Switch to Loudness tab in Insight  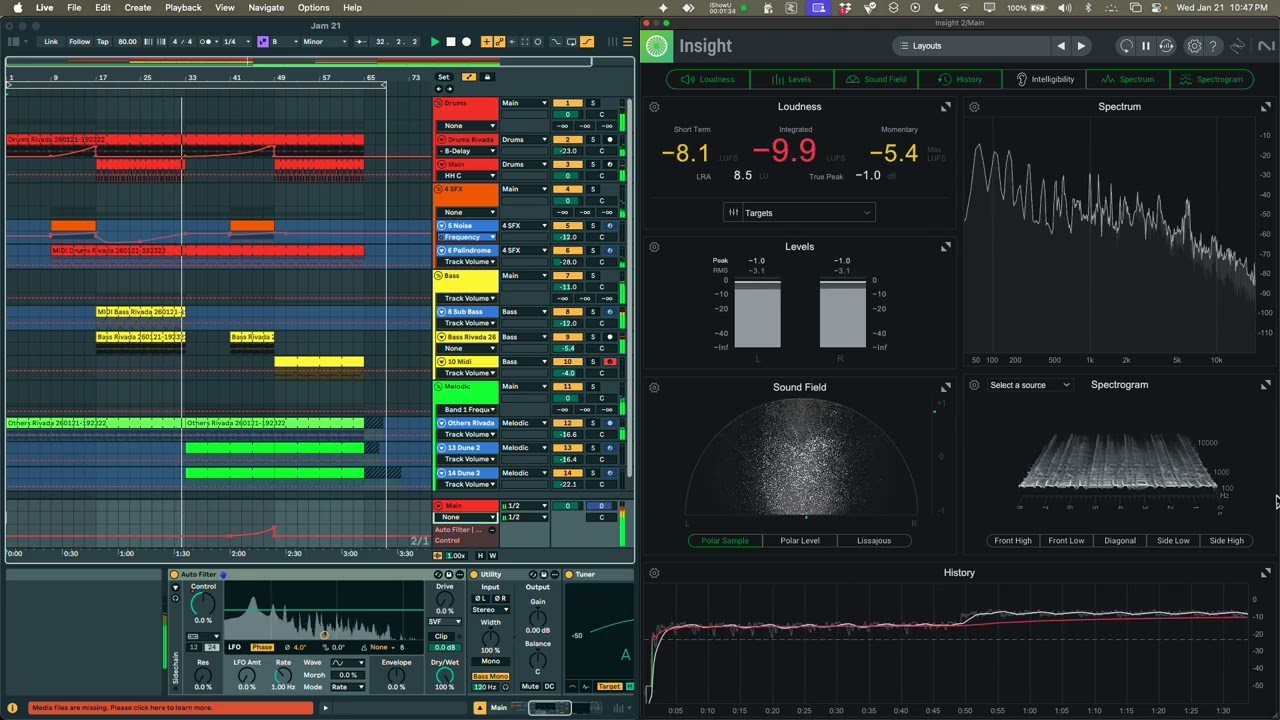click(707, 79)
